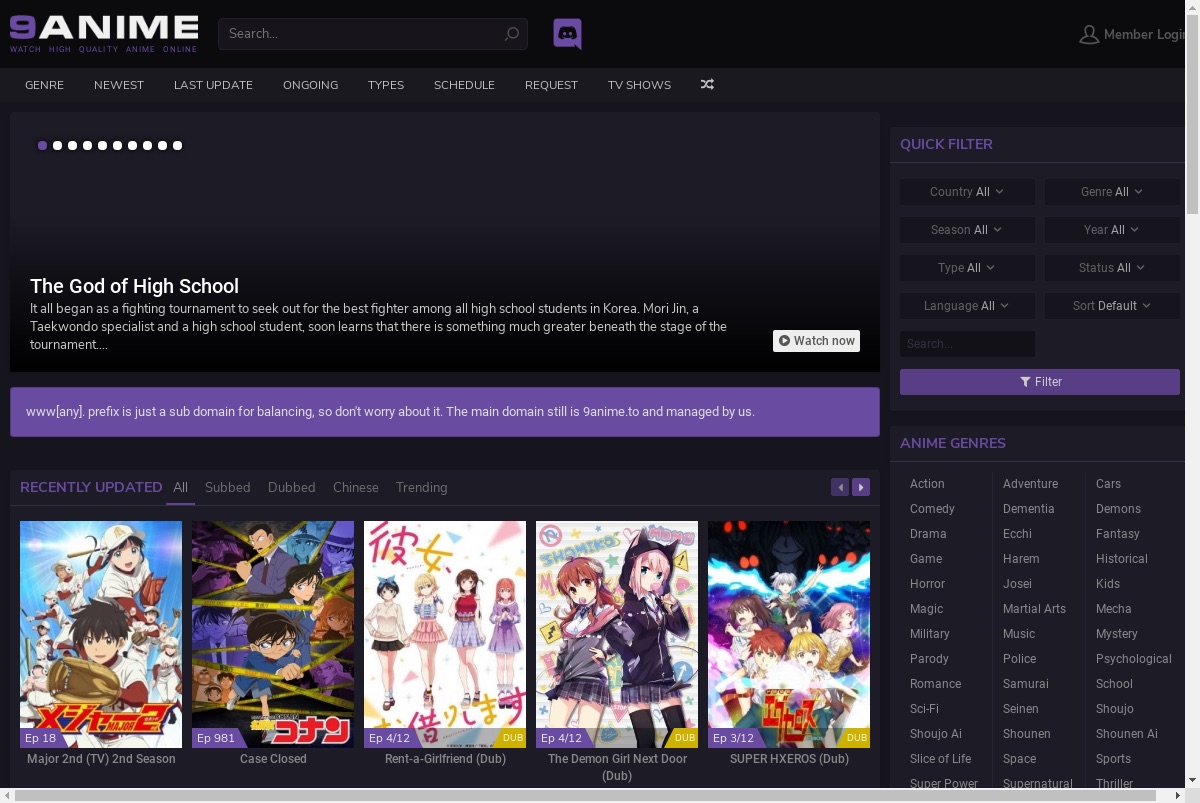Open the SCHEDULE menu item
This screenshot has height=803, width=1200.
tap(464, 85)
